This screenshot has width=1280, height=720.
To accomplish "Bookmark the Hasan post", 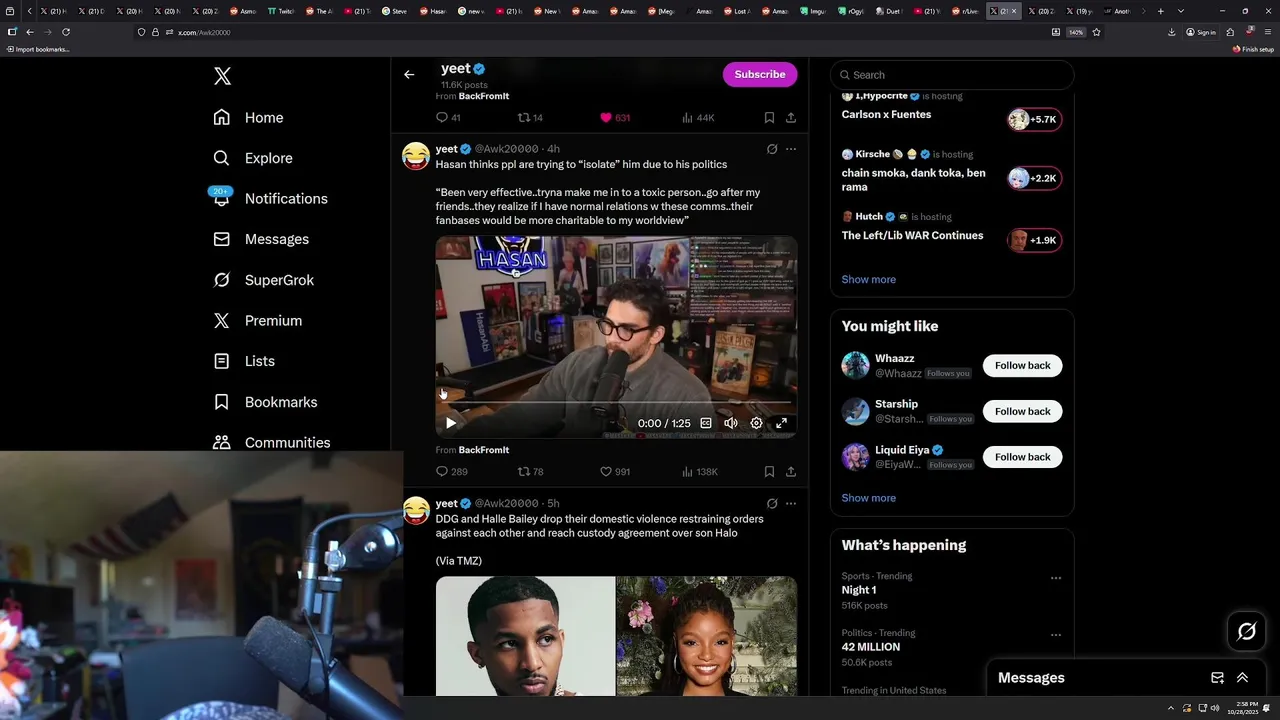I will 769,471.
